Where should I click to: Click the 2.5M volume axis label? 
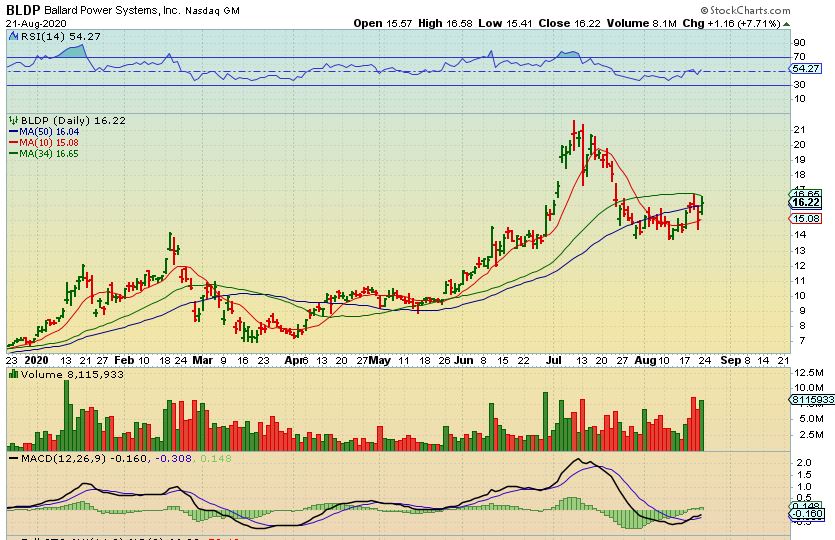812,435
